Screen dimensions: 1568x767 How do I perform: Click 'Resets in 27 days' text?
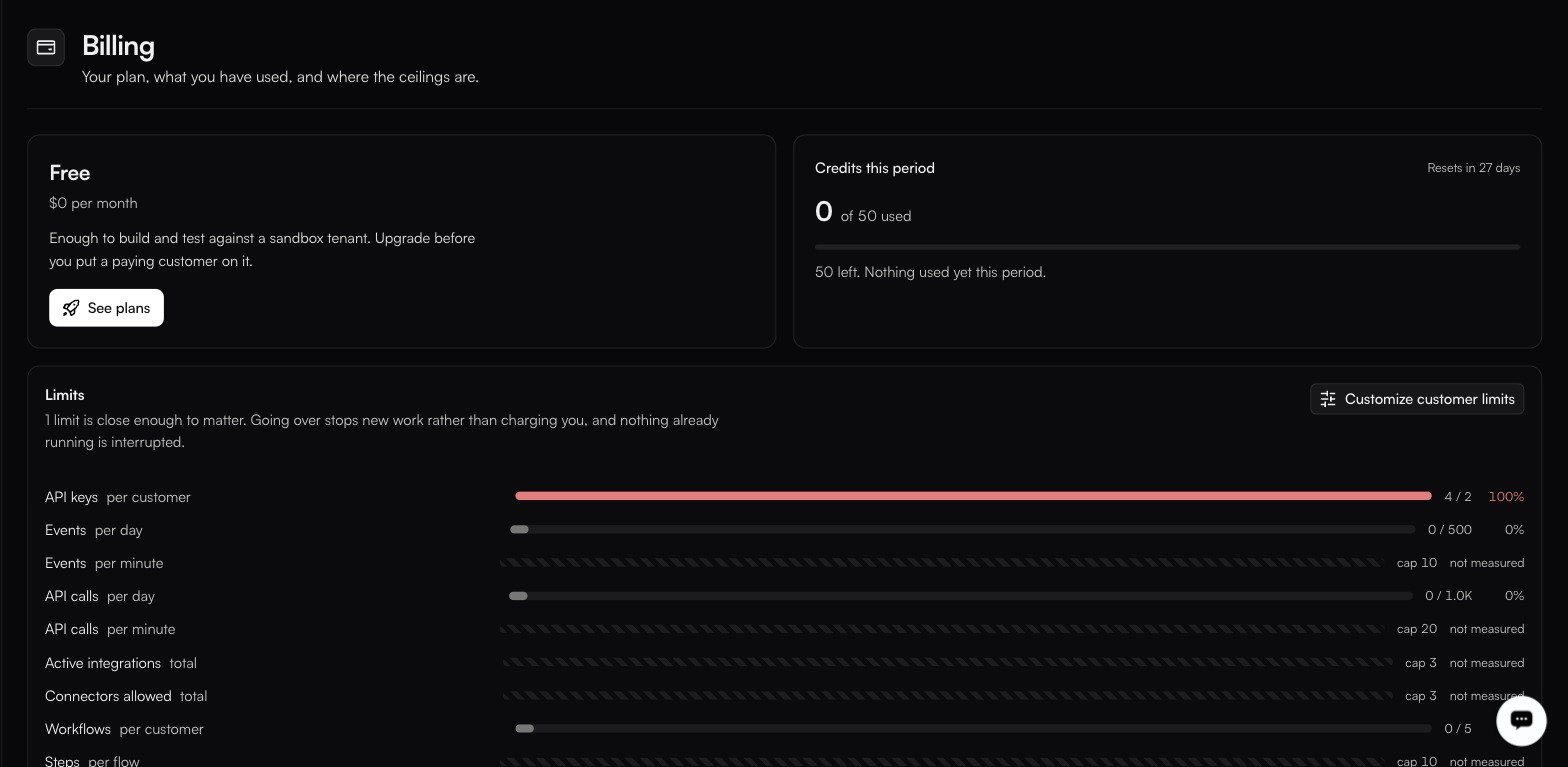click(x=1473, y=168)
